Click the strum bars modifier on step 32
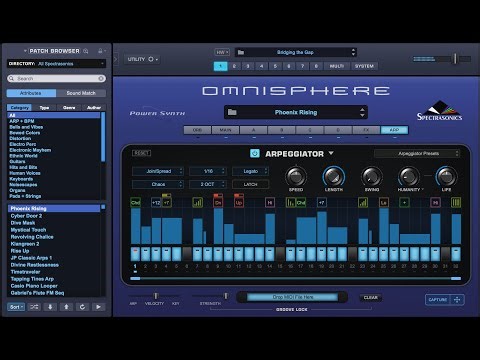480x360 pixels. (456, 202)
